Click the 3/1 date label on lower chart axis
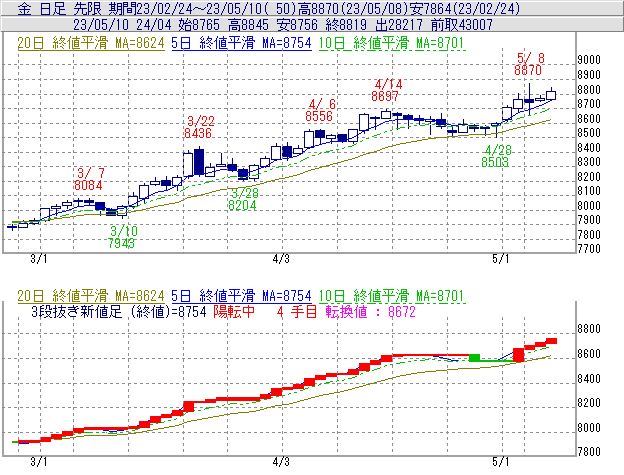Screen dimensions: 624x475 (x=39, y=461)
